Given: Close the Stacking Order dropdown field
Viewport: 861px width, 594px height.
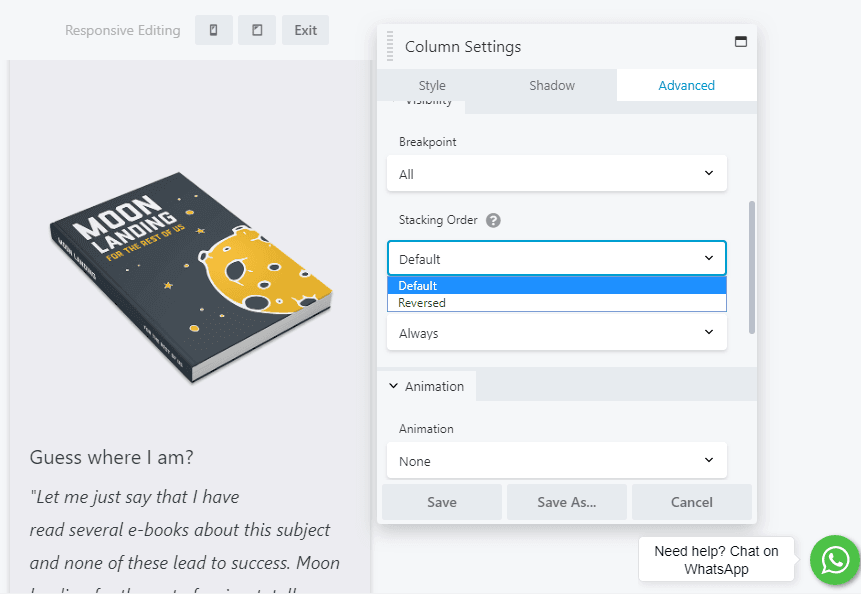Looking at the screenshot, I should (557, 258).
